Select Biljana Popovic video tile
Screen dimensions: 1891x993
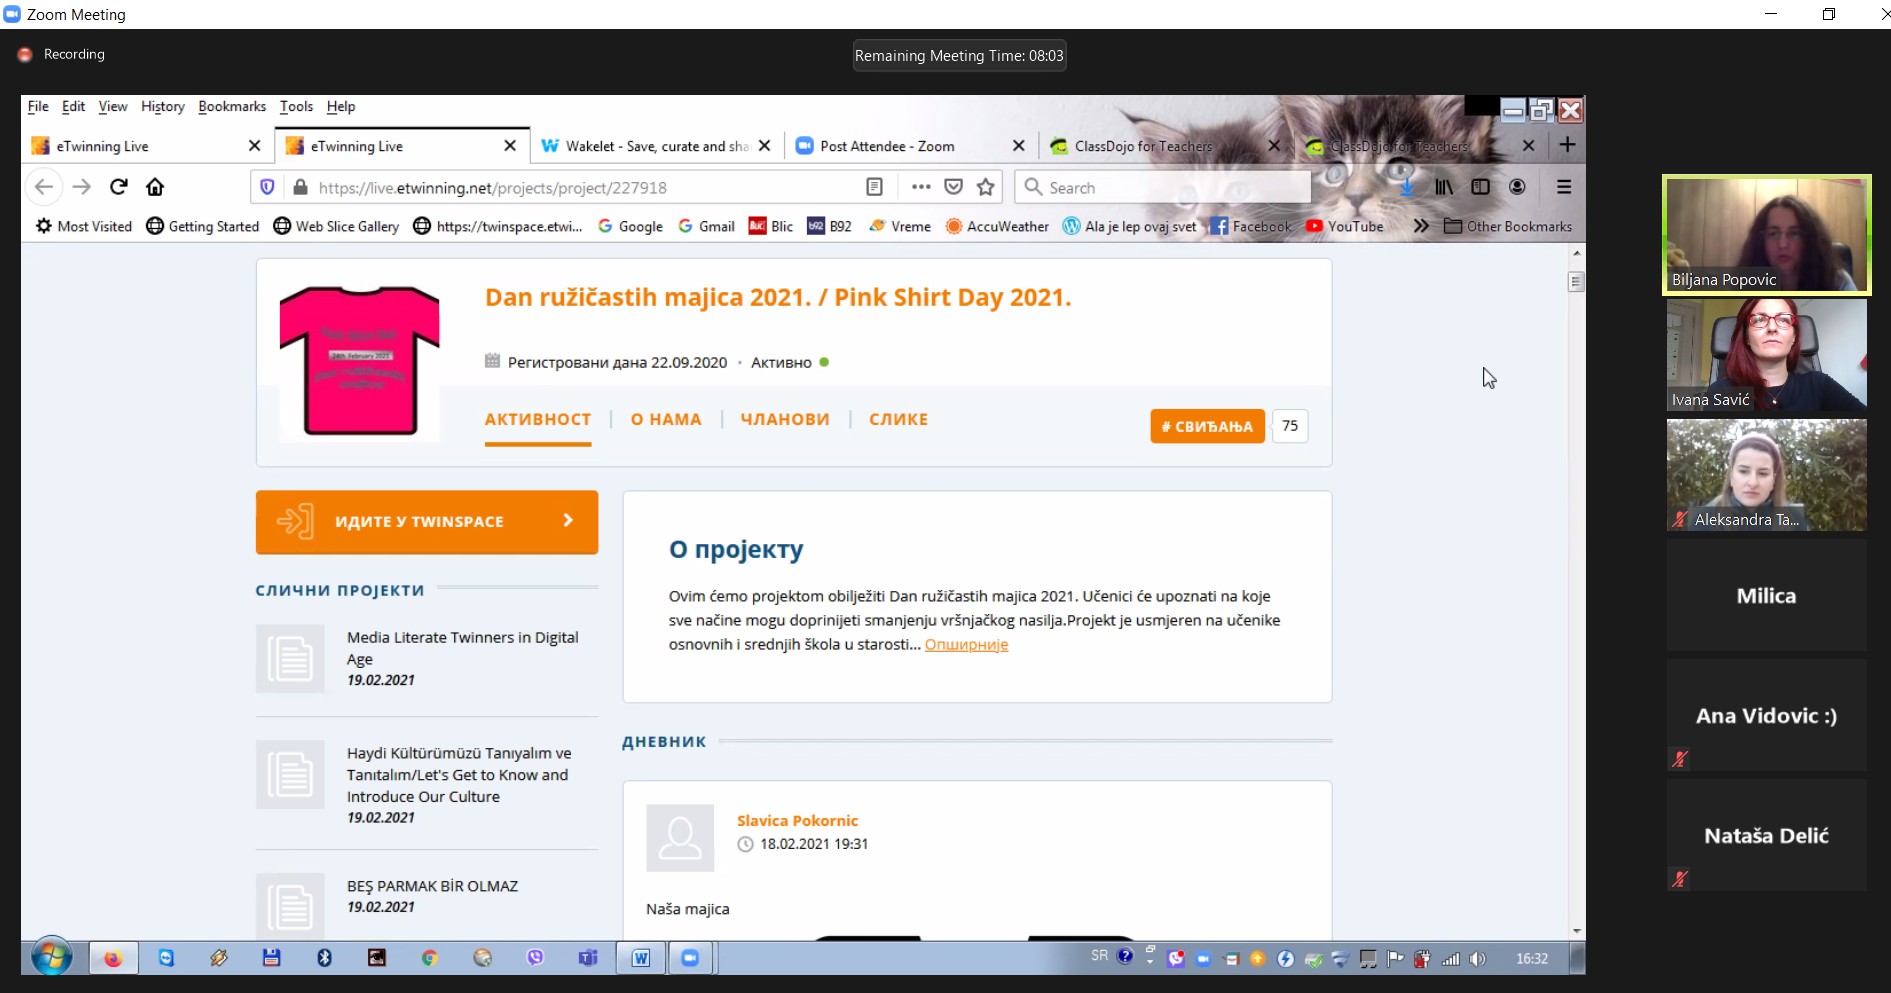click(x=1766, y=235)
